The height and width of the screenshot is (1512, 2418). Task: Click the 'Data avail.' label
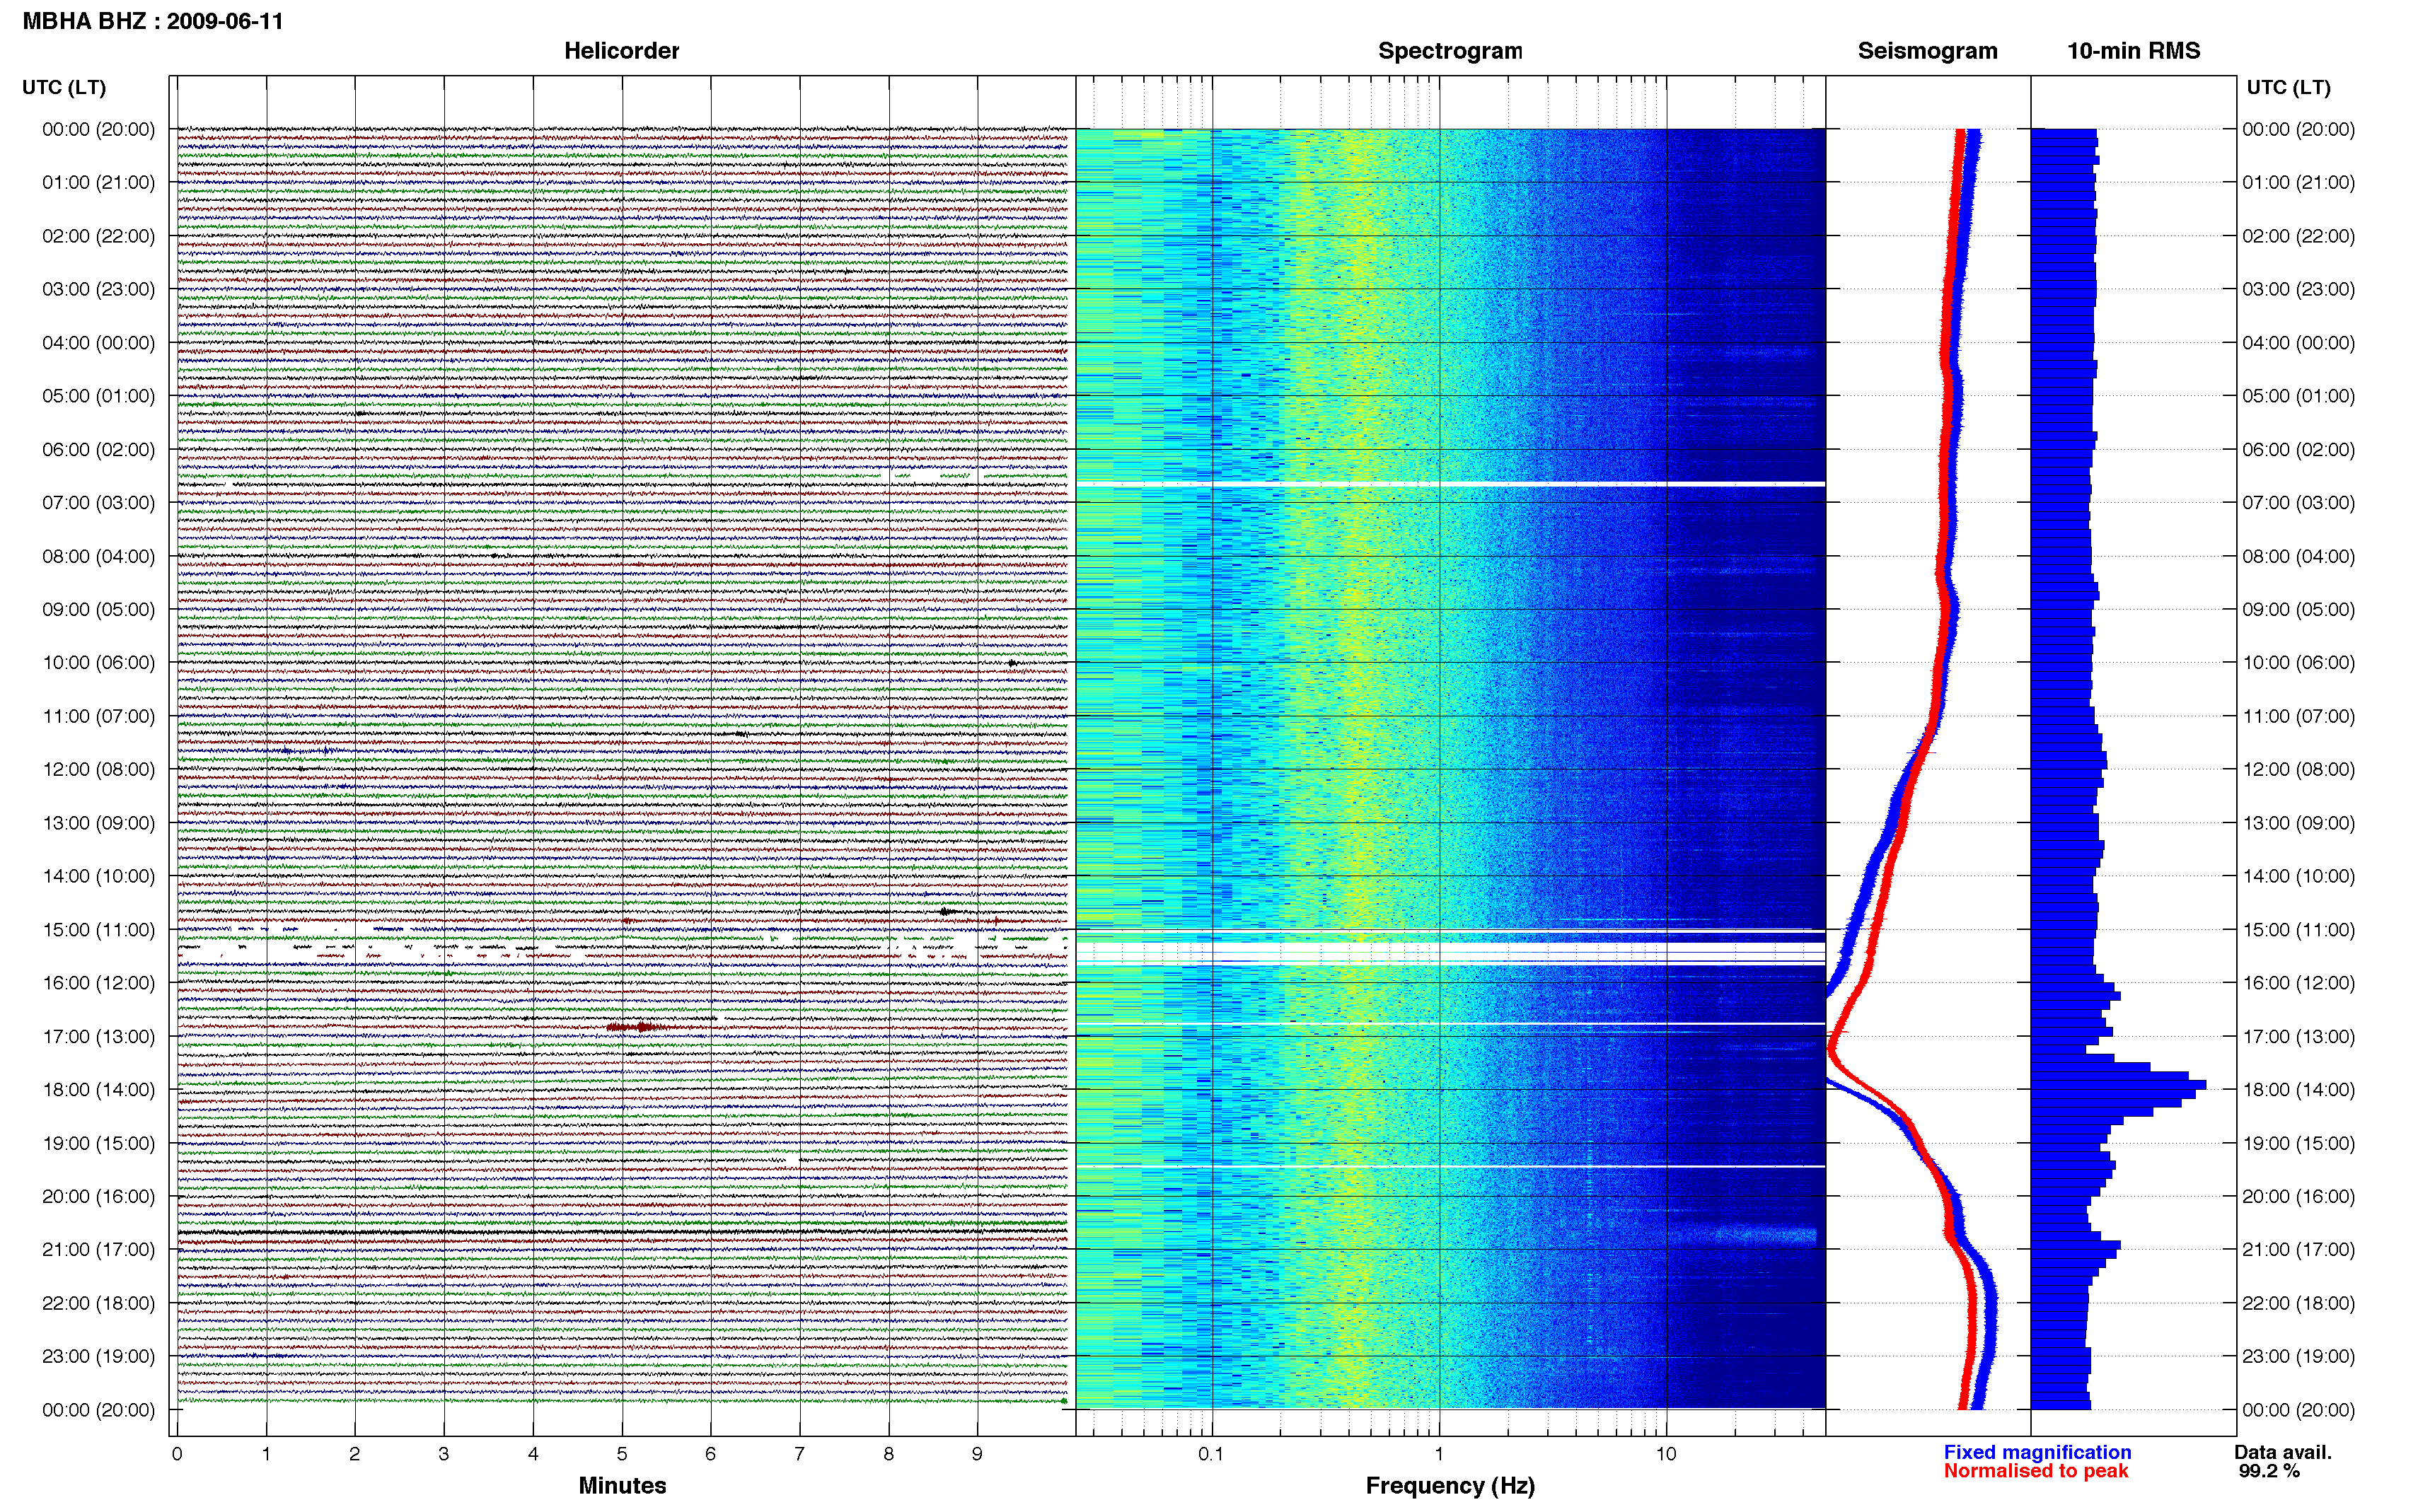click(x=2283, y=1452)
